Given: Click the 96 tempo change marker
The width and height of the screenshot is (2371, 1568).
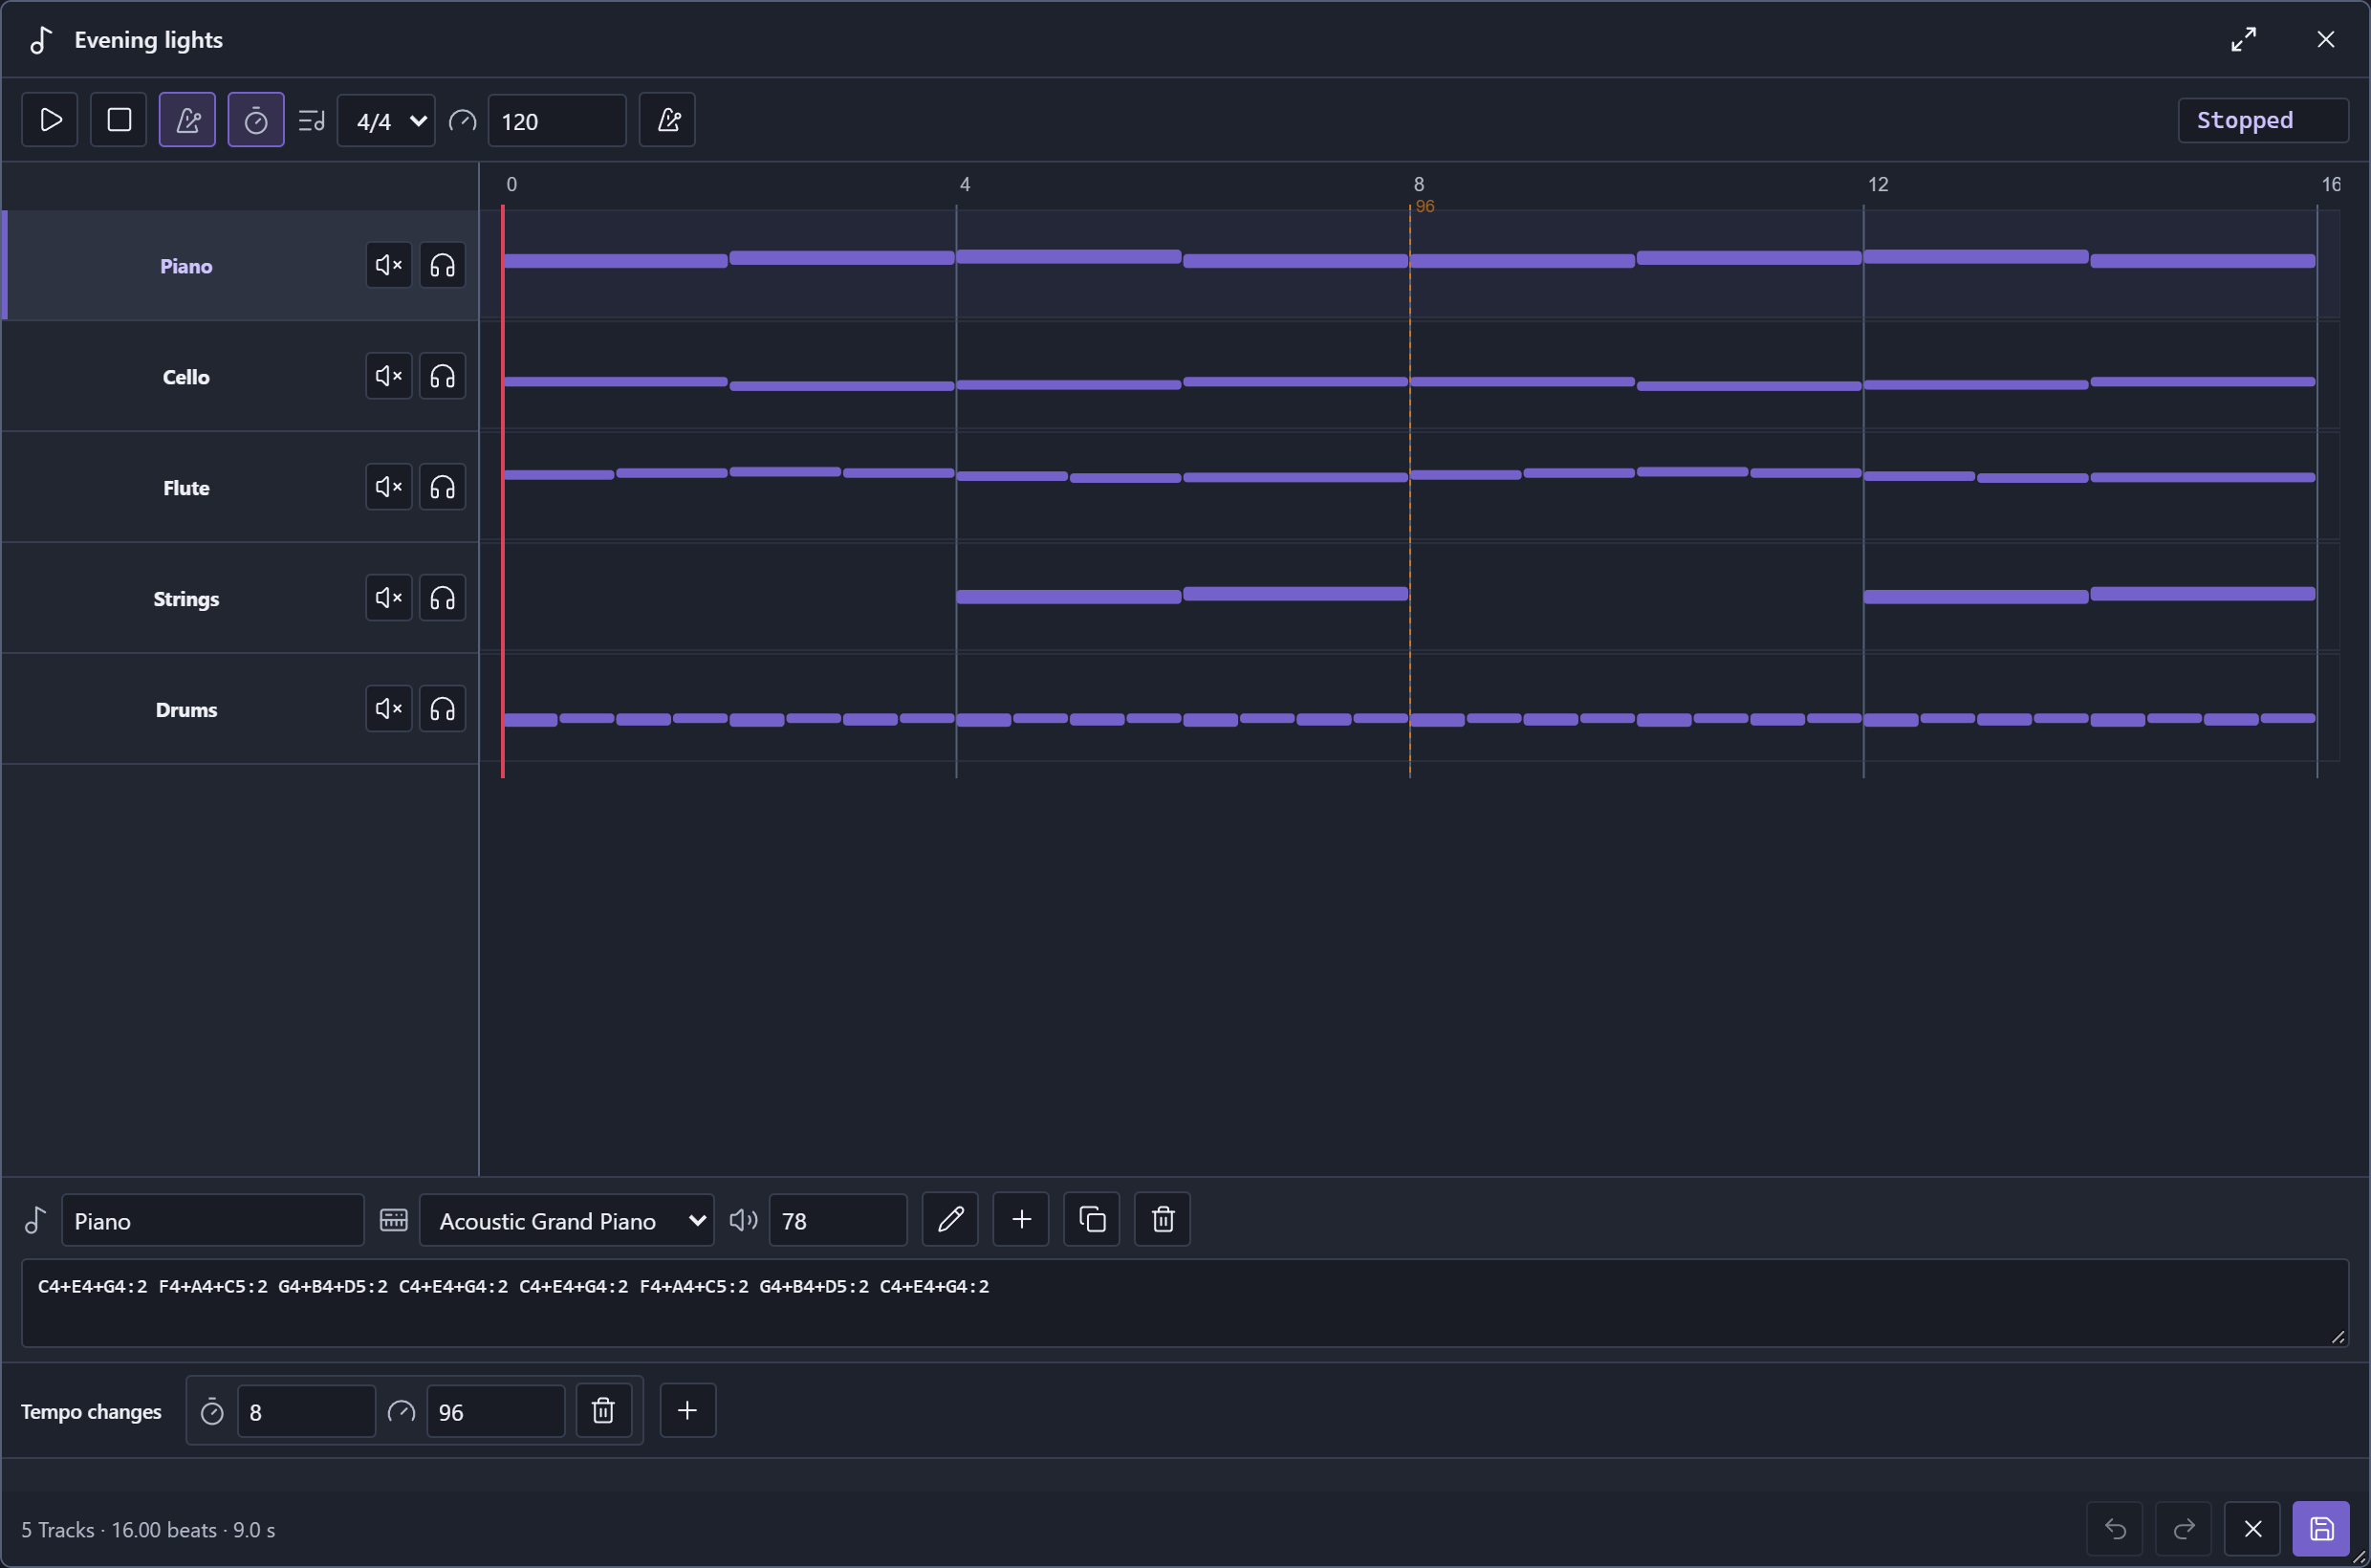Looking at the screenshot, I should (1425, 206).
